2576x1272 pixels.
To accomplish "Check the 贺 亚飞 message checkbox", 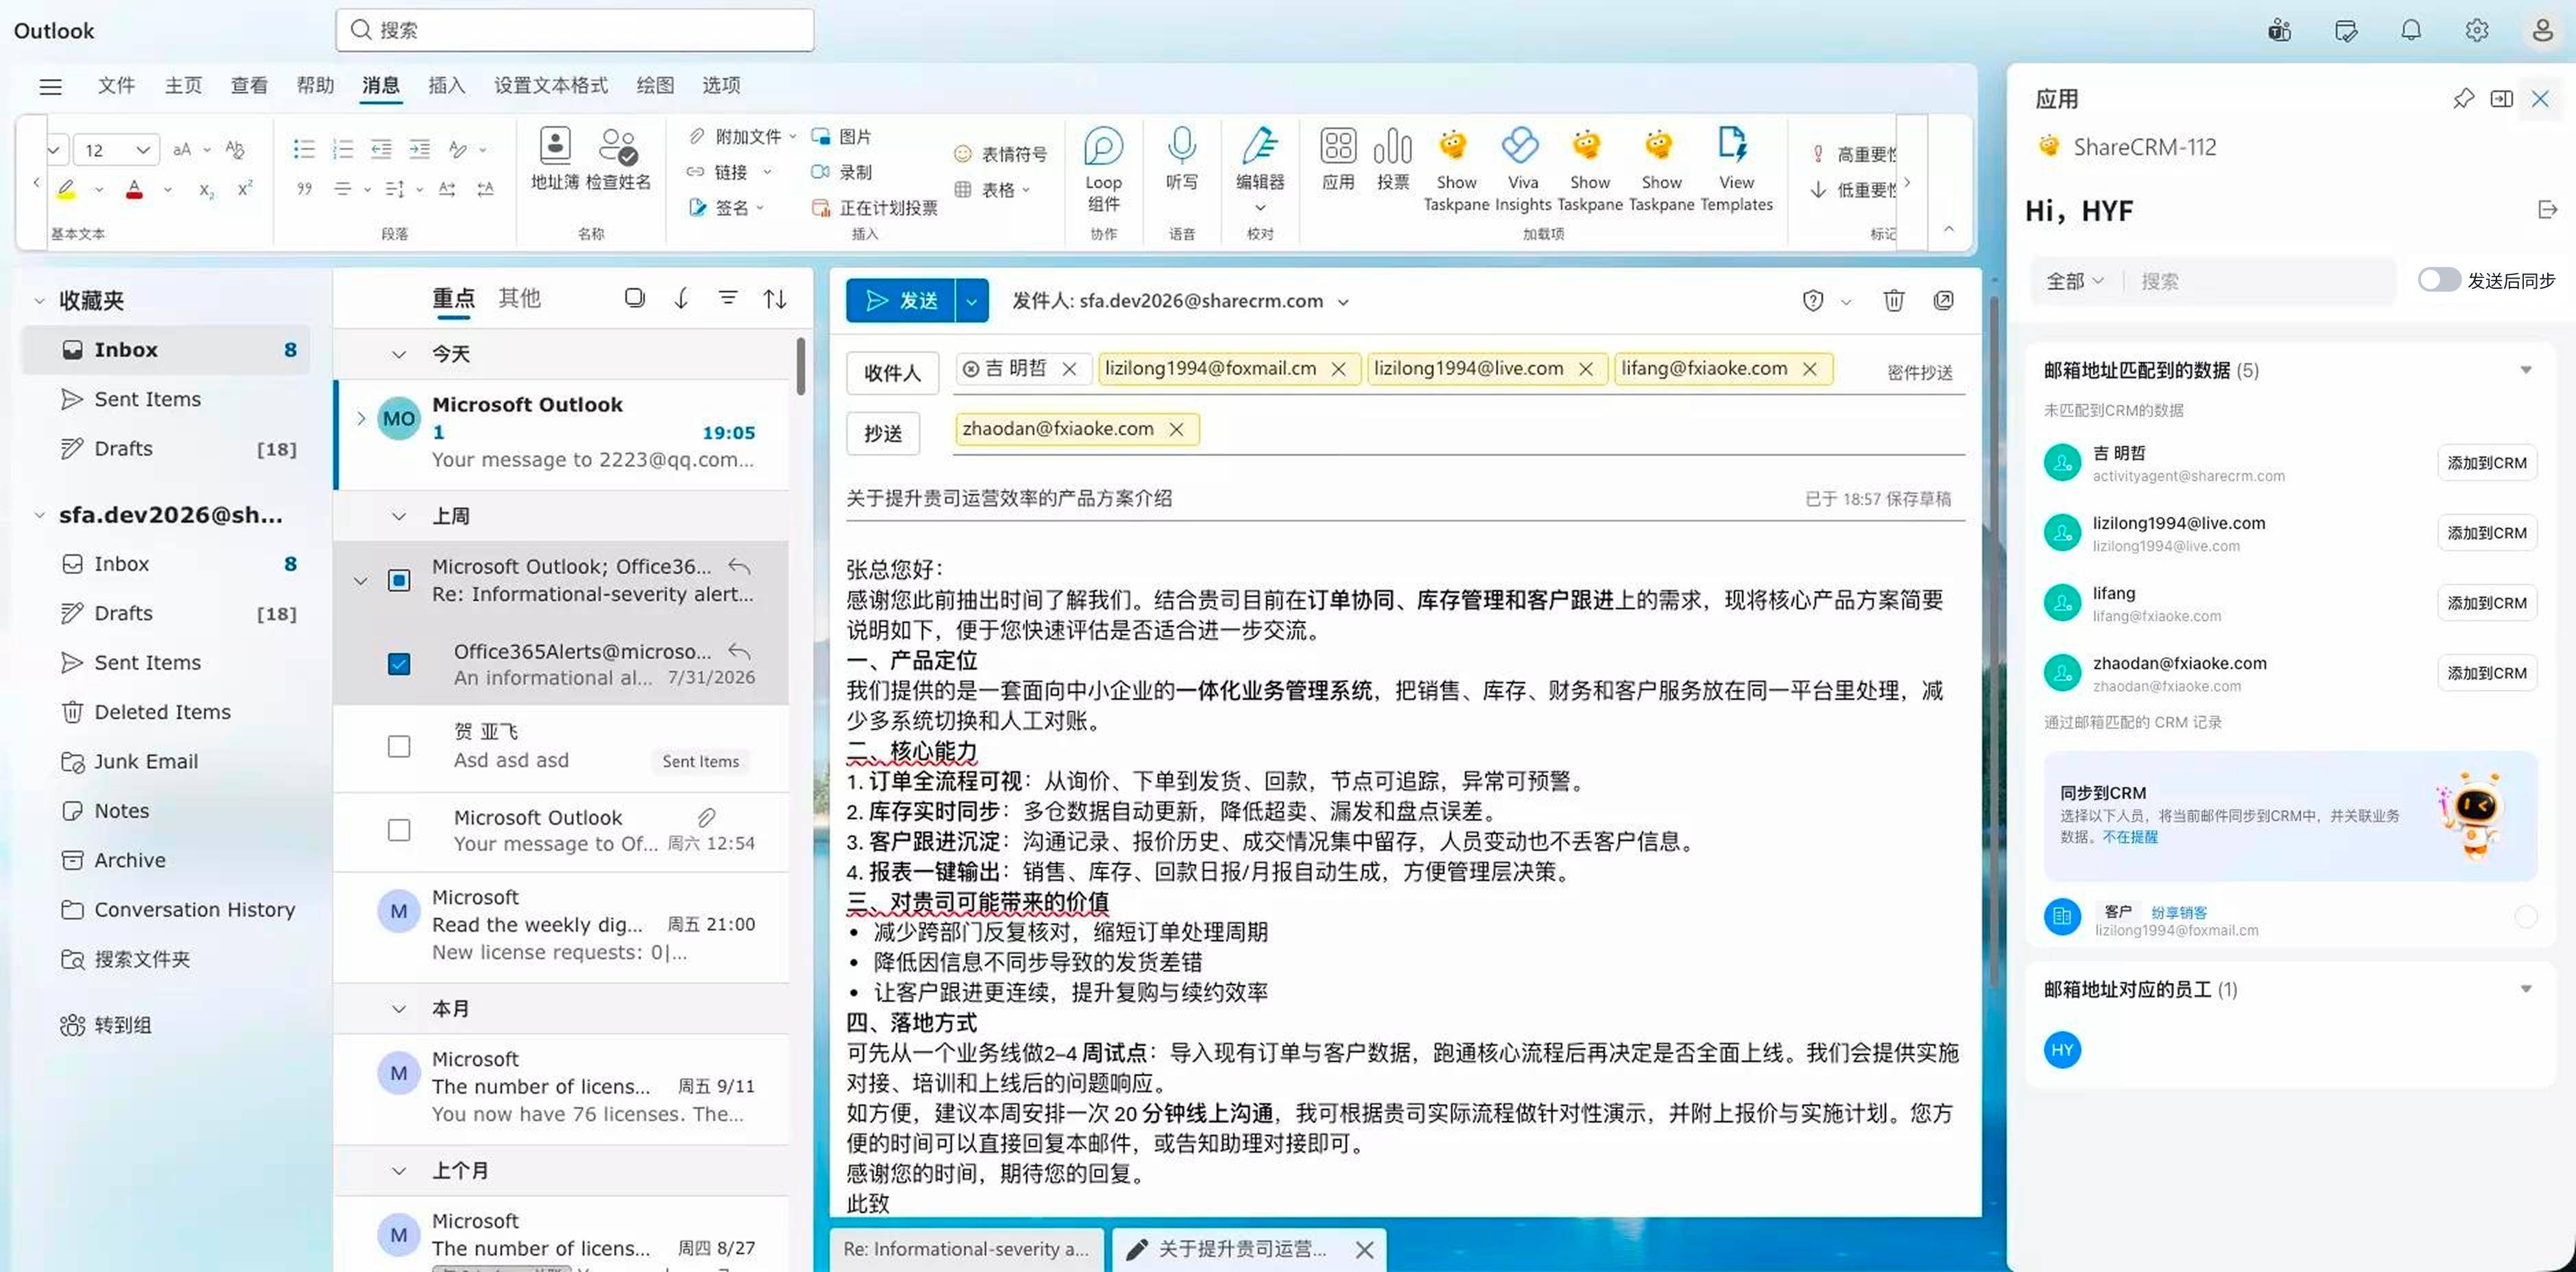I will 398,746.
